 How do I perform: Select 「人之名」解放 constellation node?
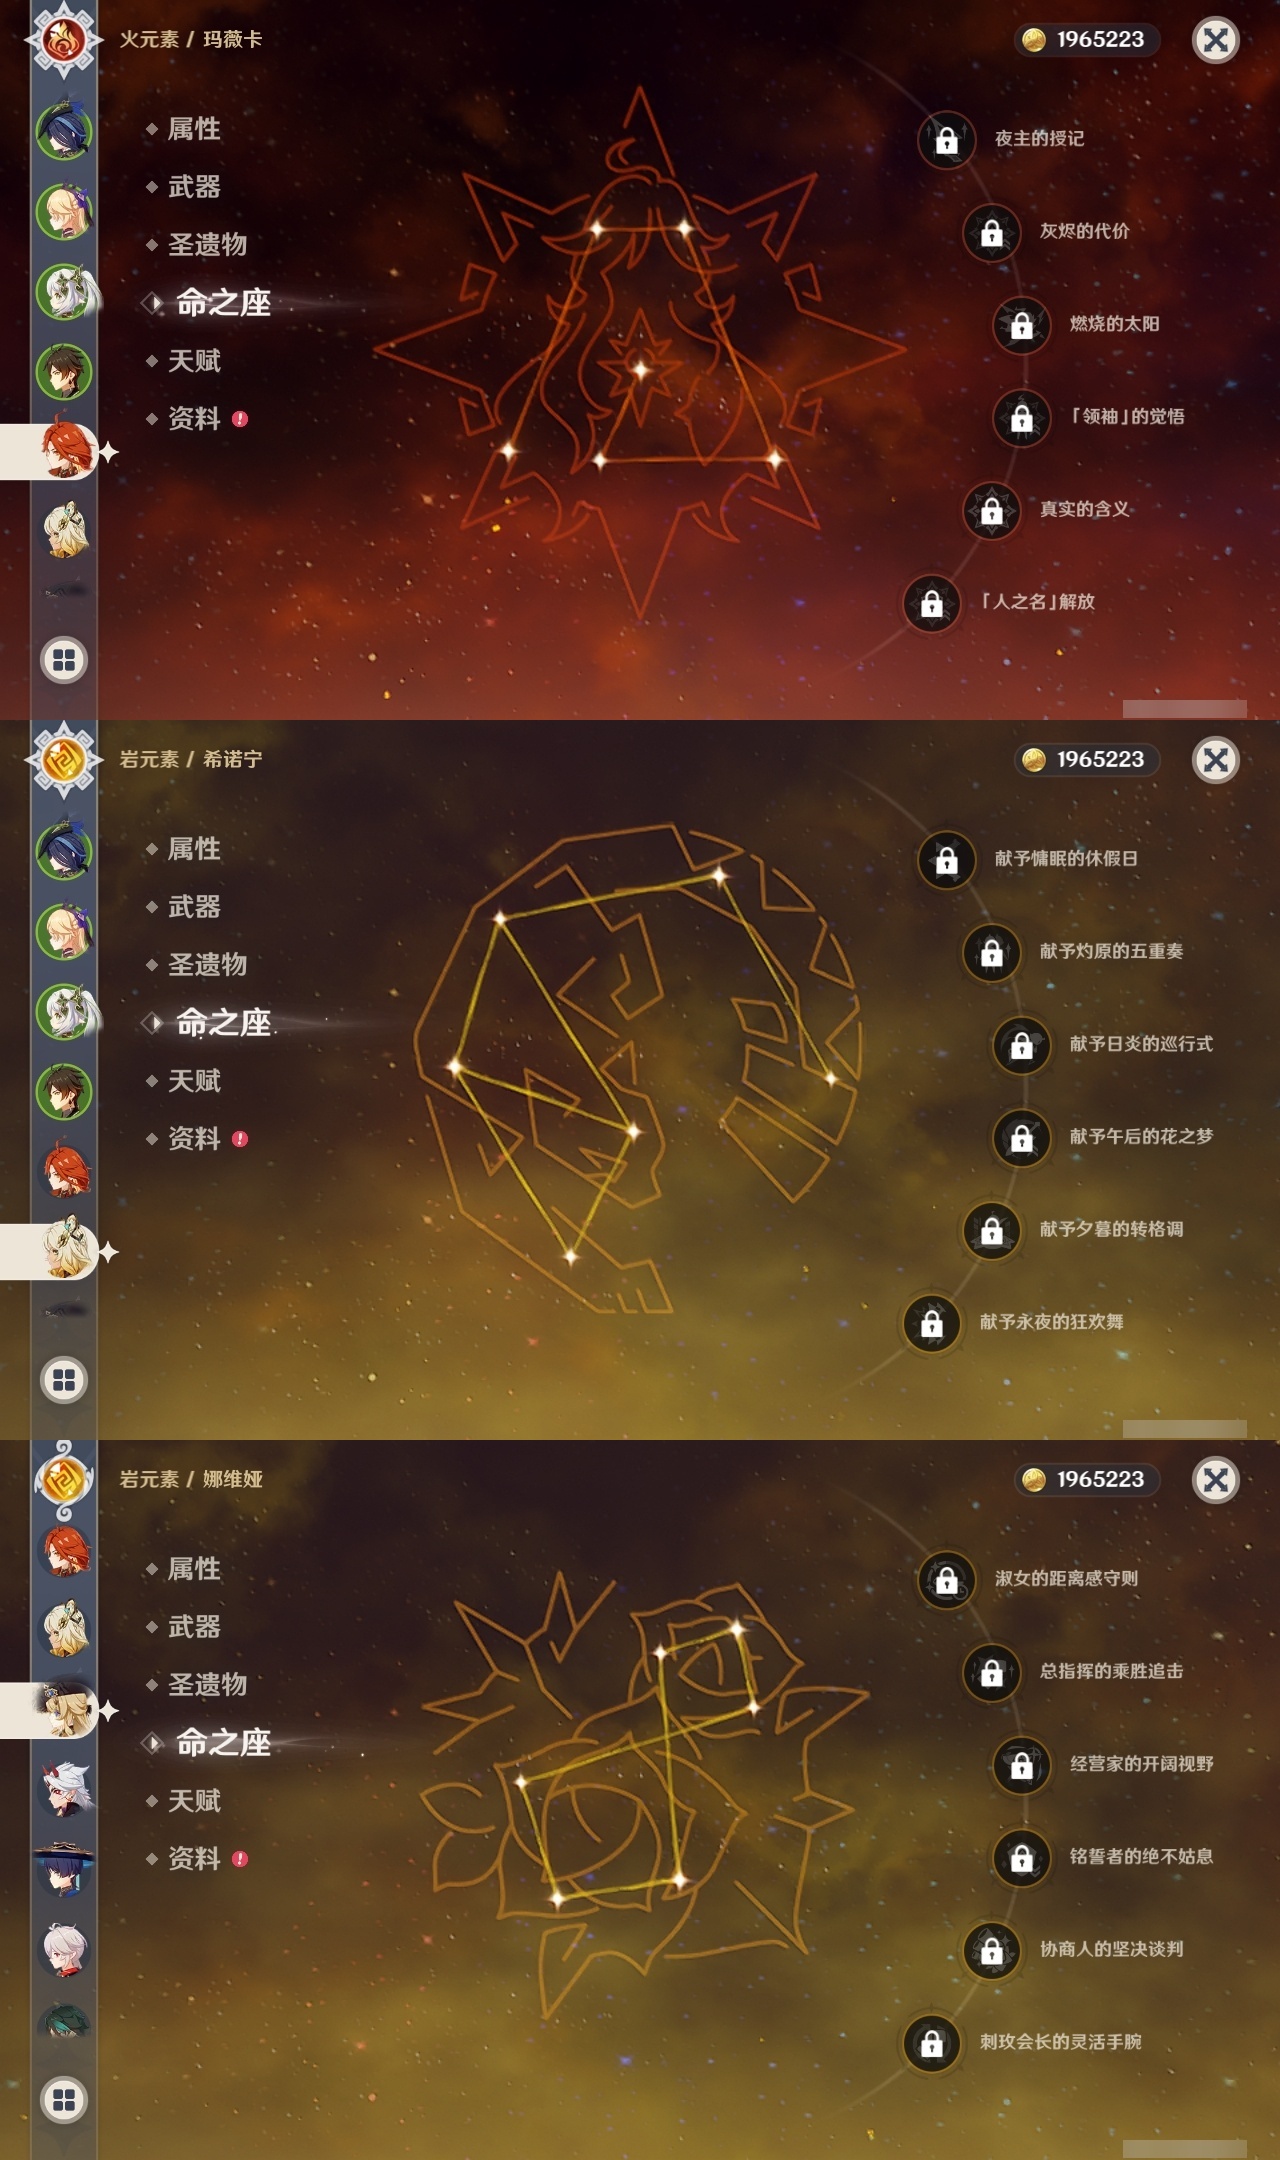tap(932, 603)
